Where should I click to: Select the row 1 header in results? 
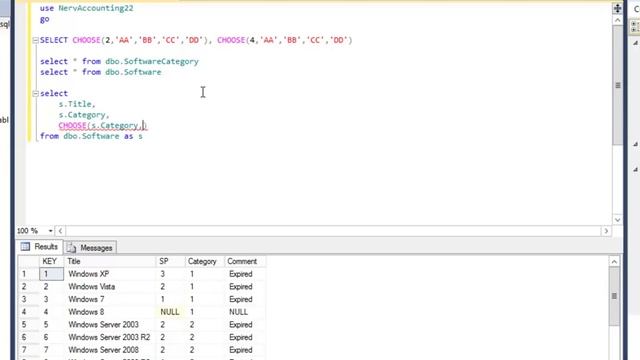[29, 274]
